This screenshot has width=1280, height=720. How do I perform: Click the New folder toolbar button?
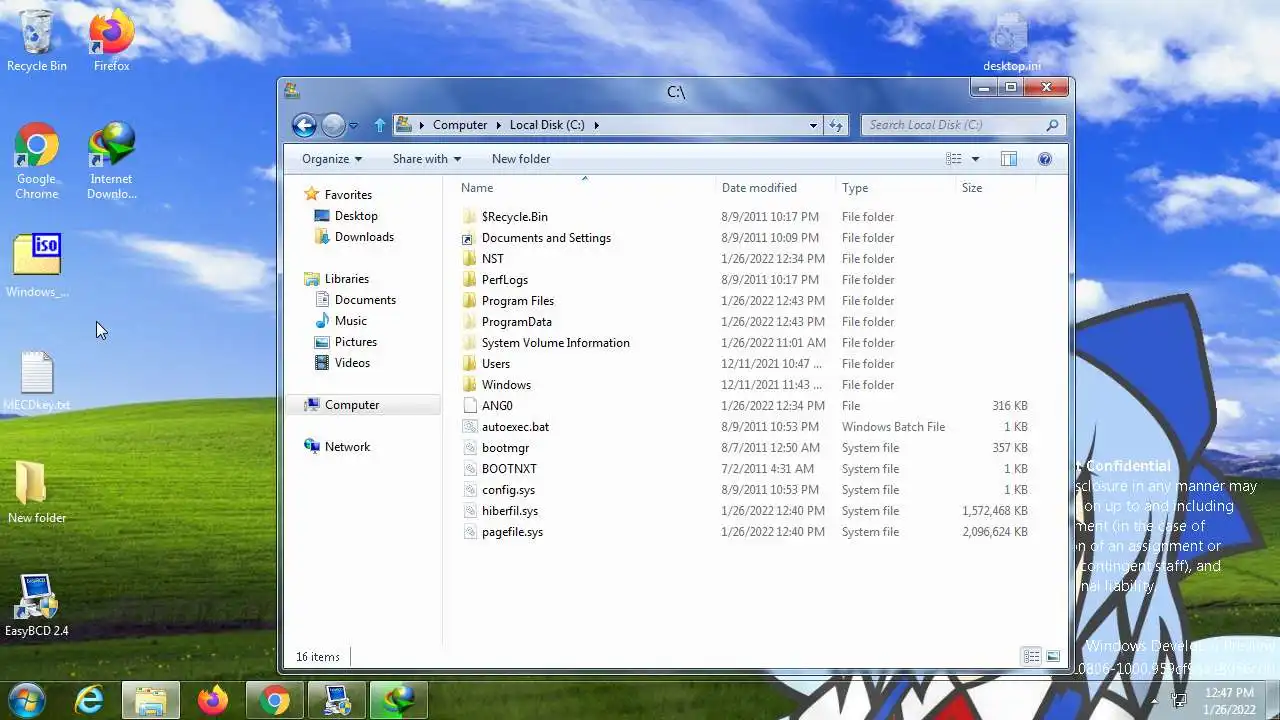click(521, 159)
